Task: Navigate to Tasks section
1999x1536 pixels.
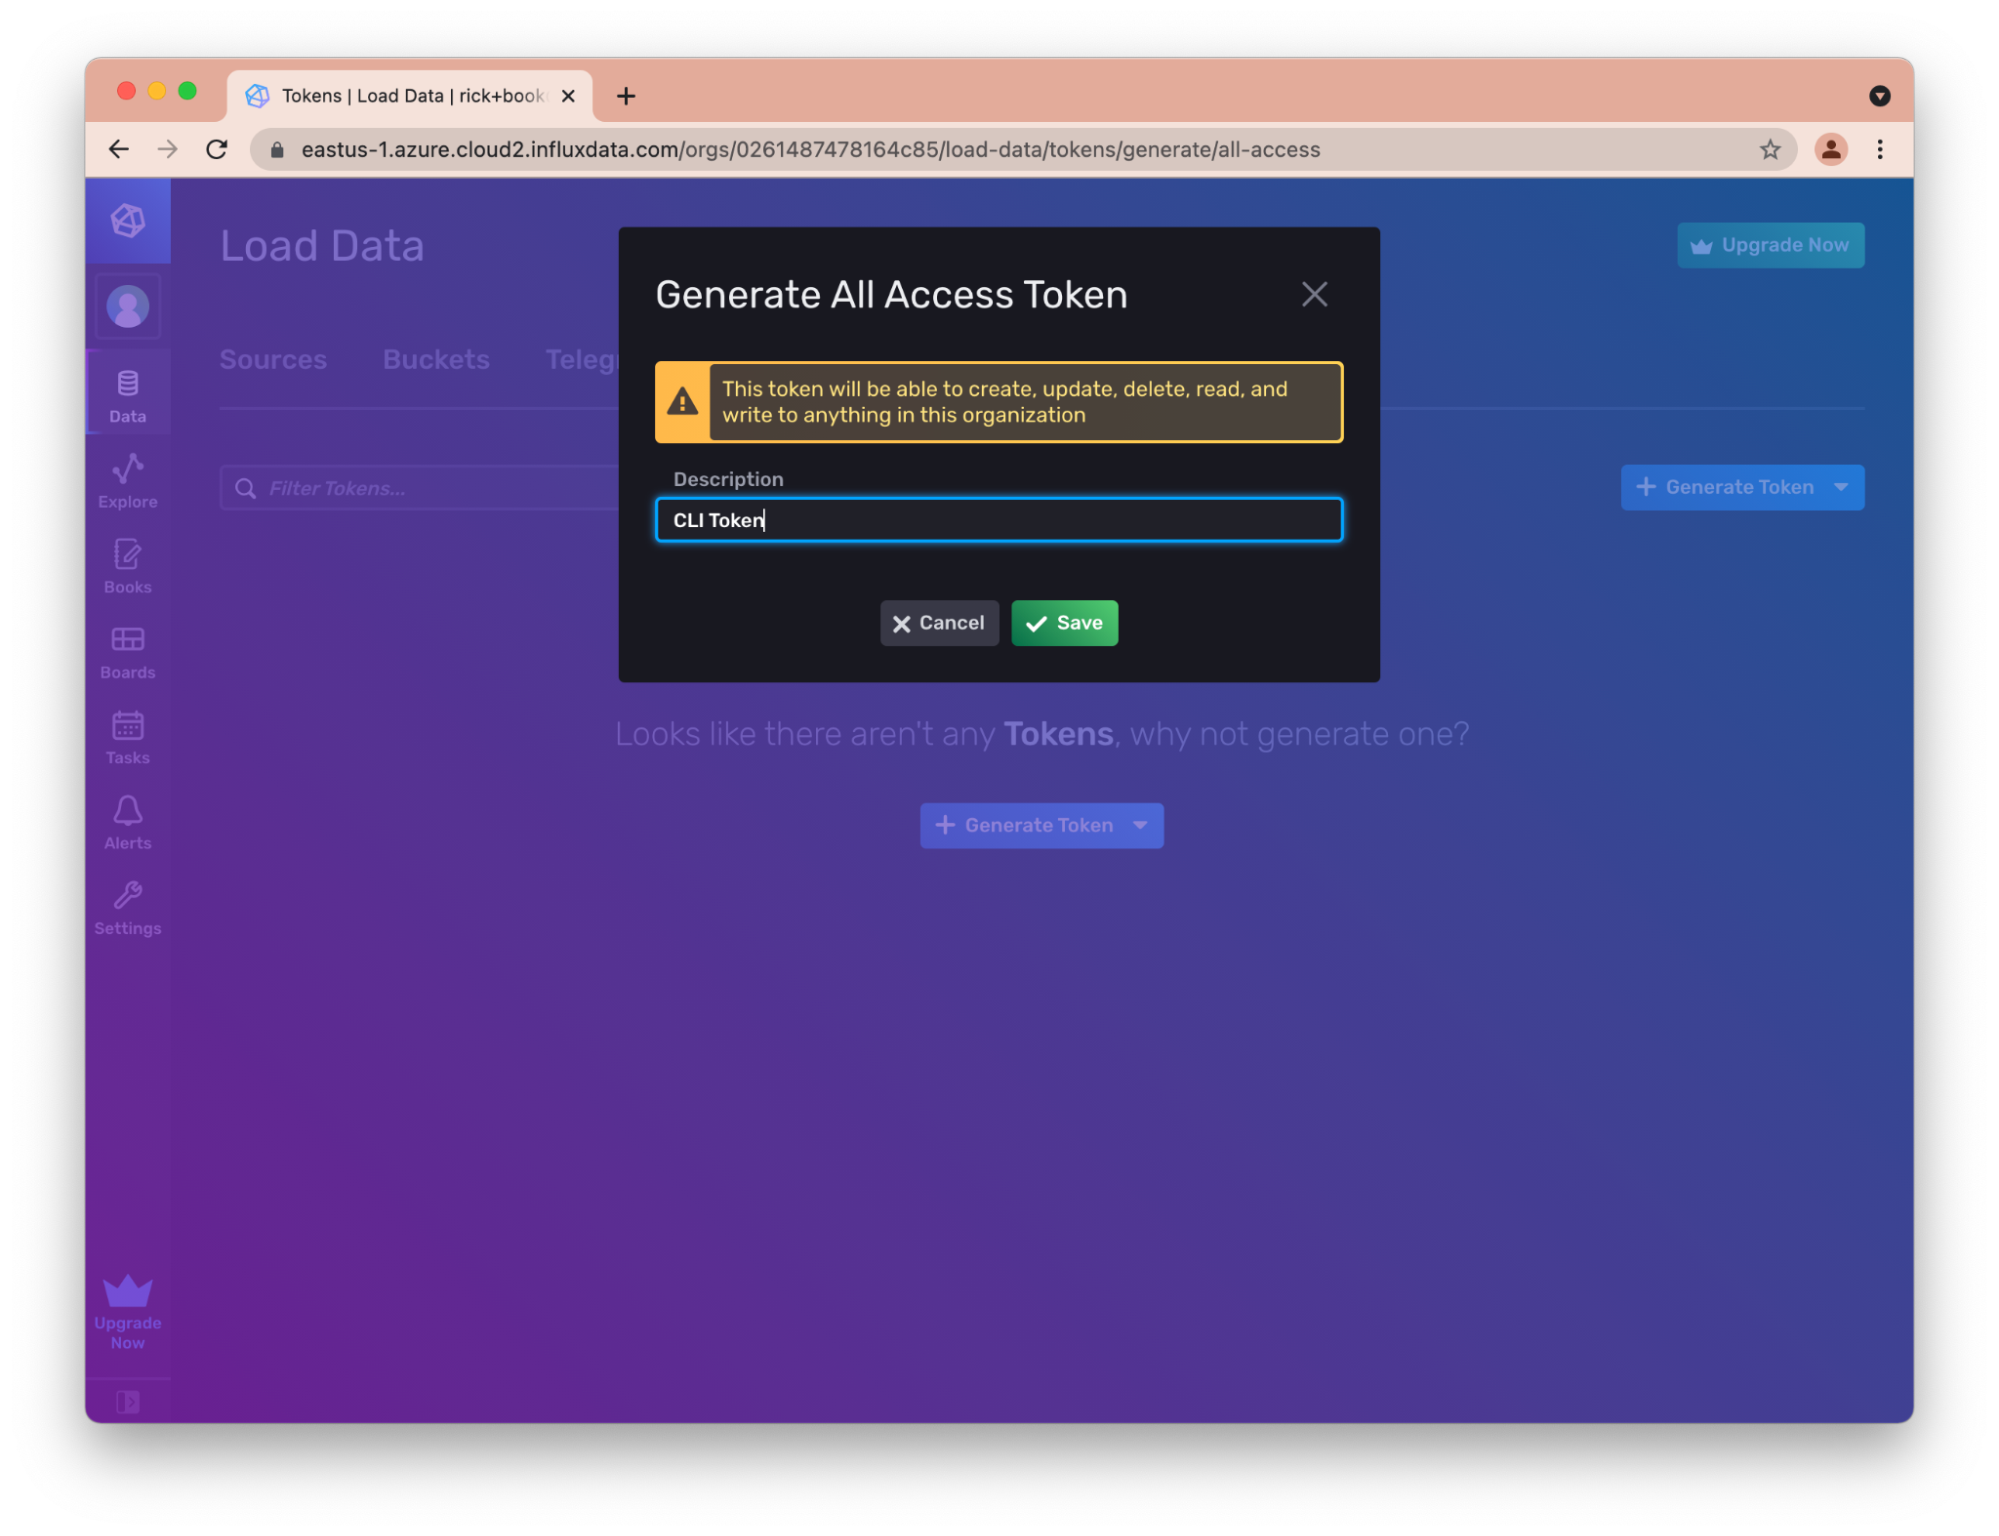Action: 127,736
